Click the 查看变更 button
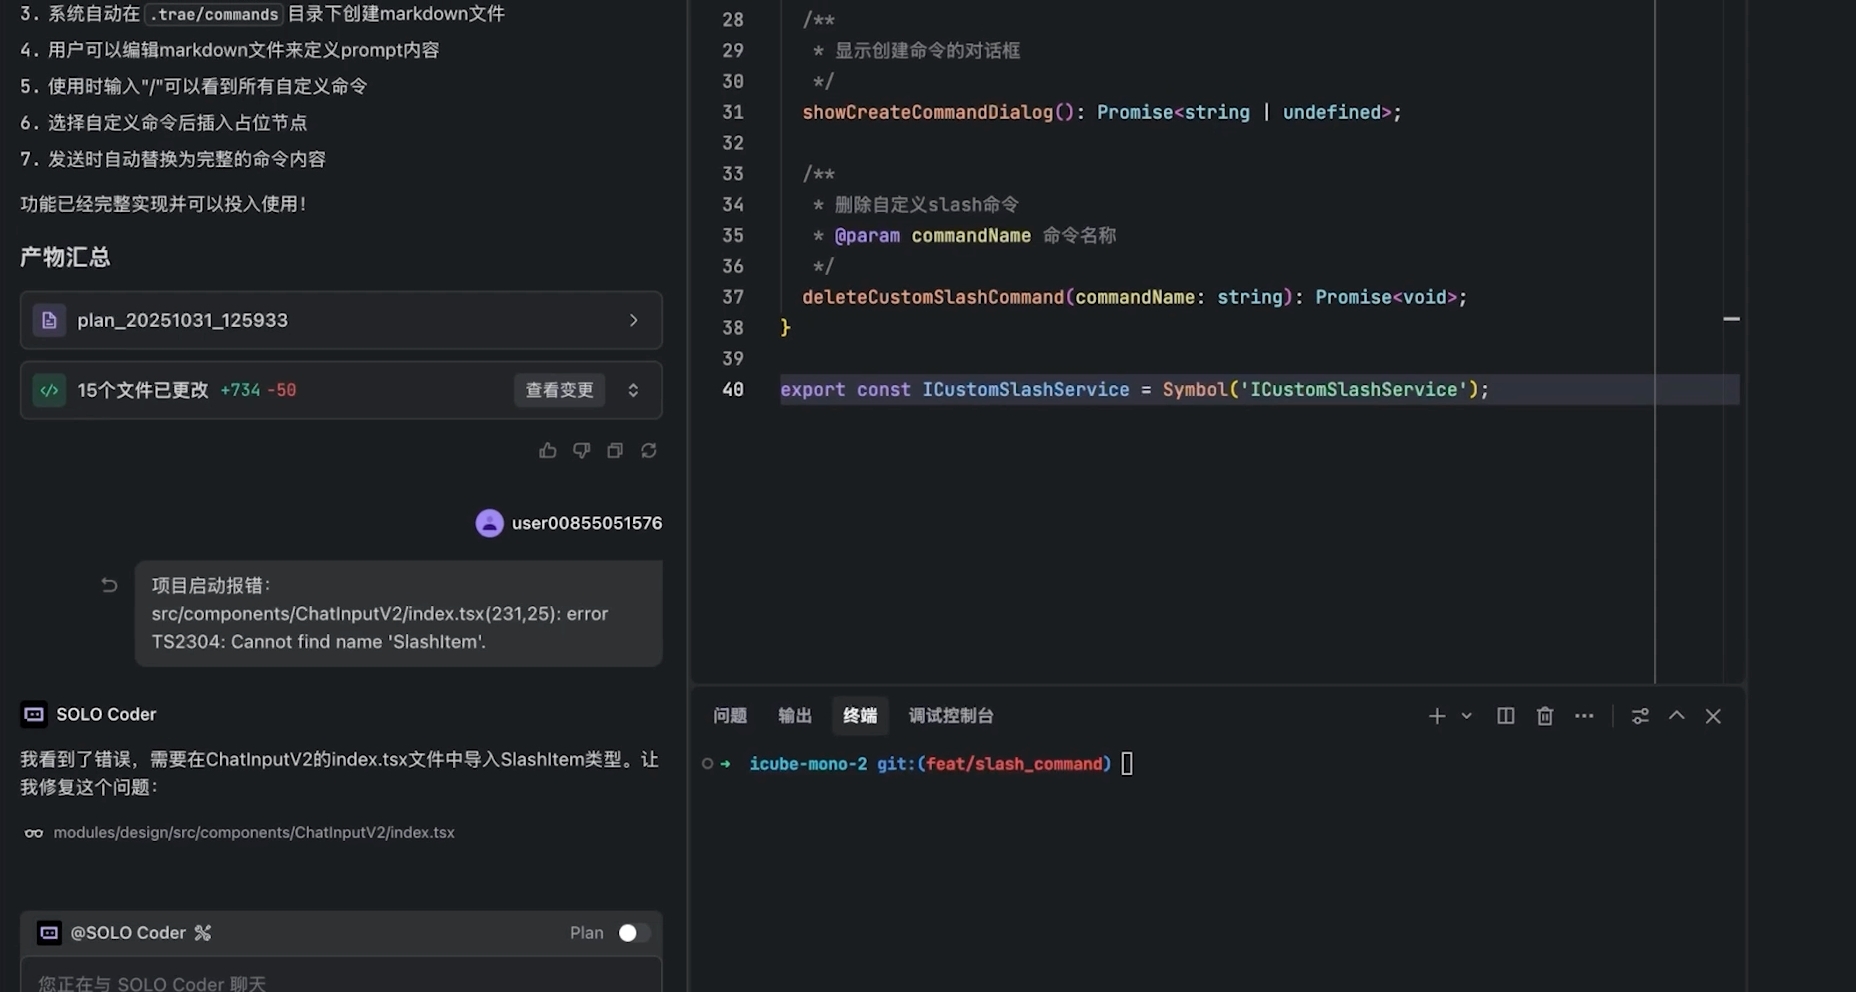 (x=559, y=390)
